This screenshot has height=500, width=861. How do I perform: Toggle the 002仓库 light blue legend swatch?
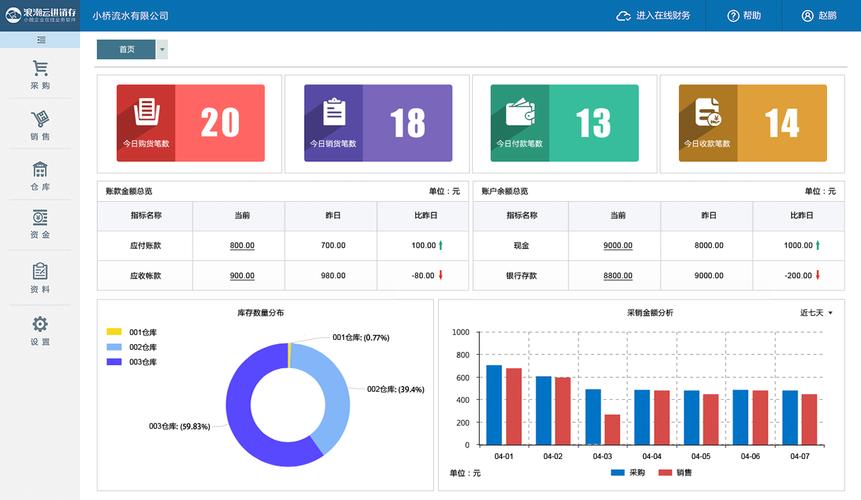click(114, 347)
